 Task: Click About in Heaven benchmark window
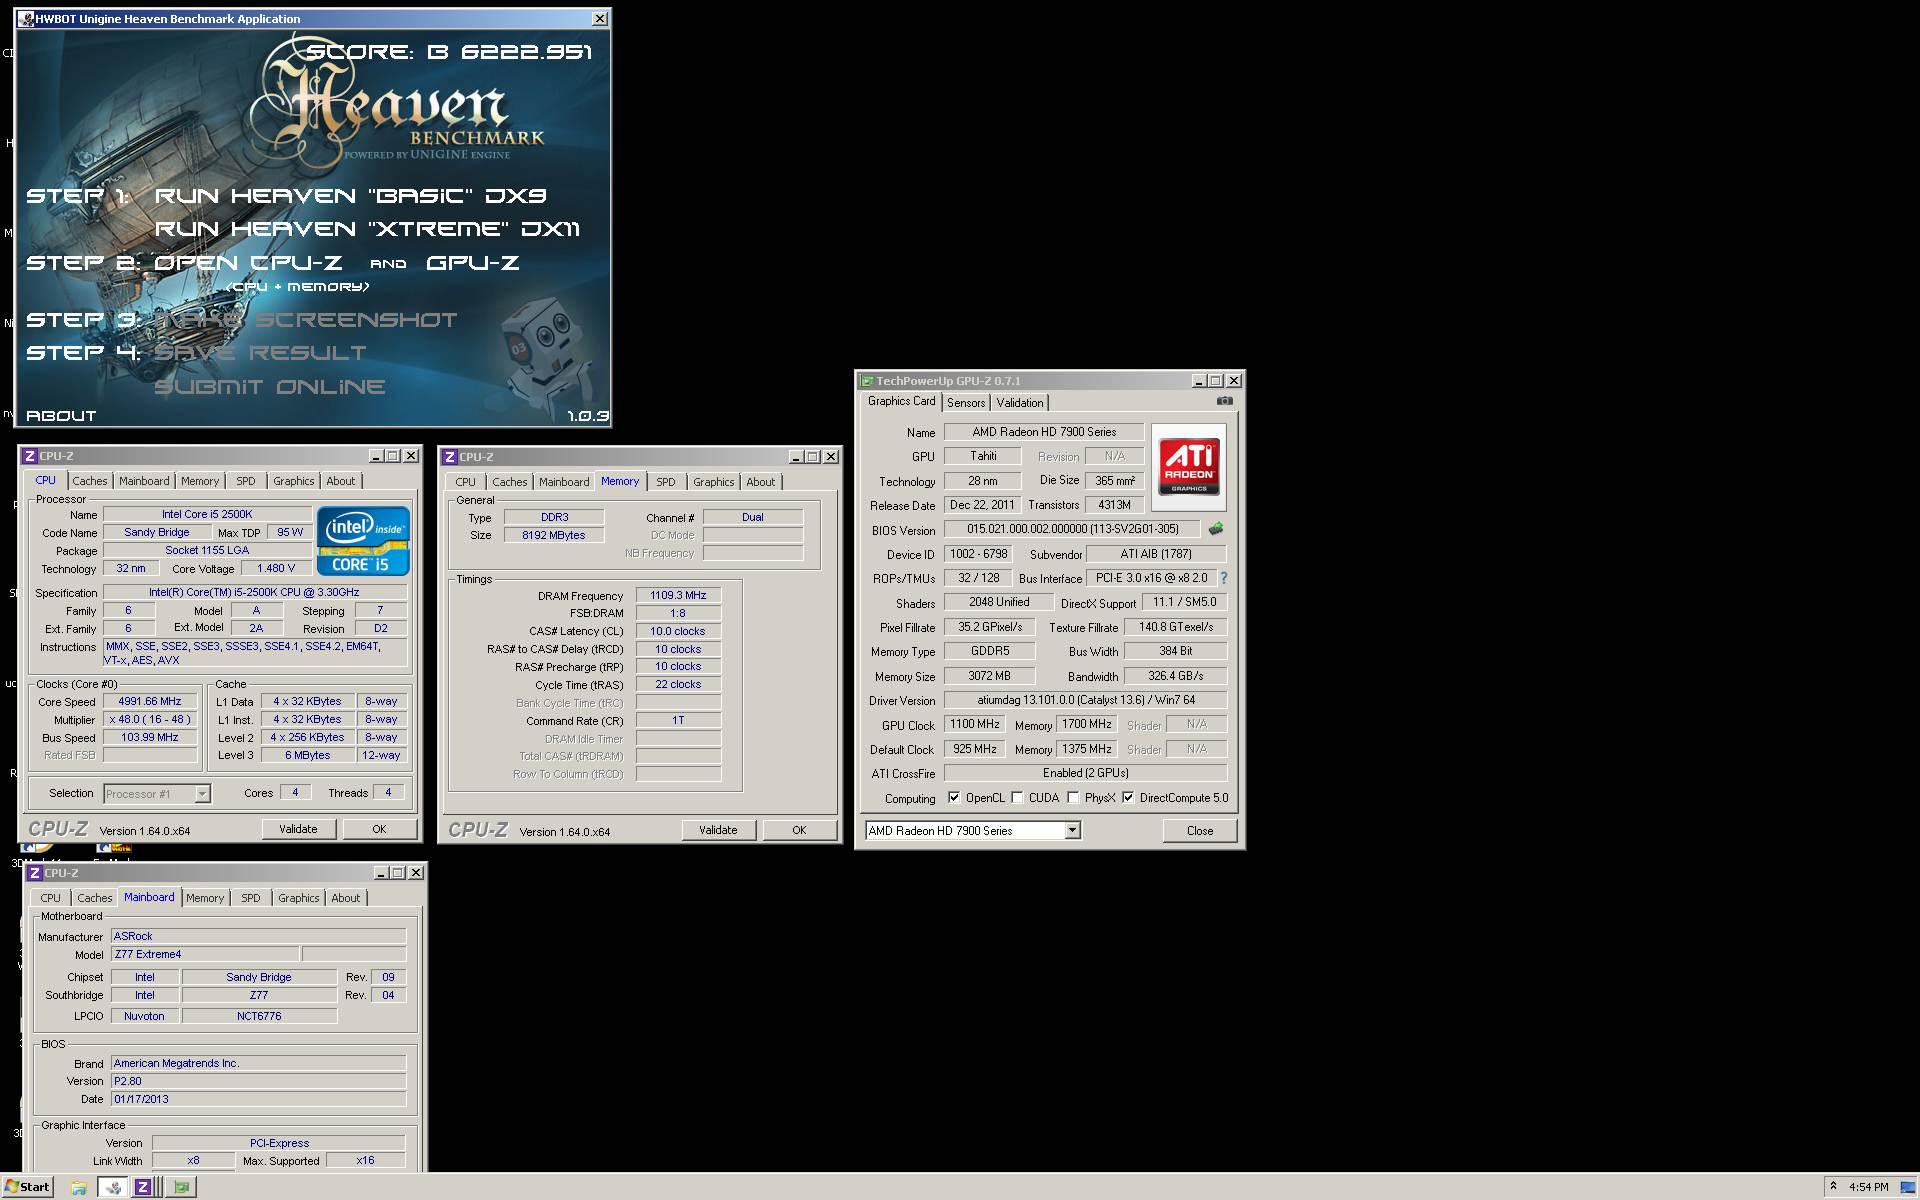point(61,416)
